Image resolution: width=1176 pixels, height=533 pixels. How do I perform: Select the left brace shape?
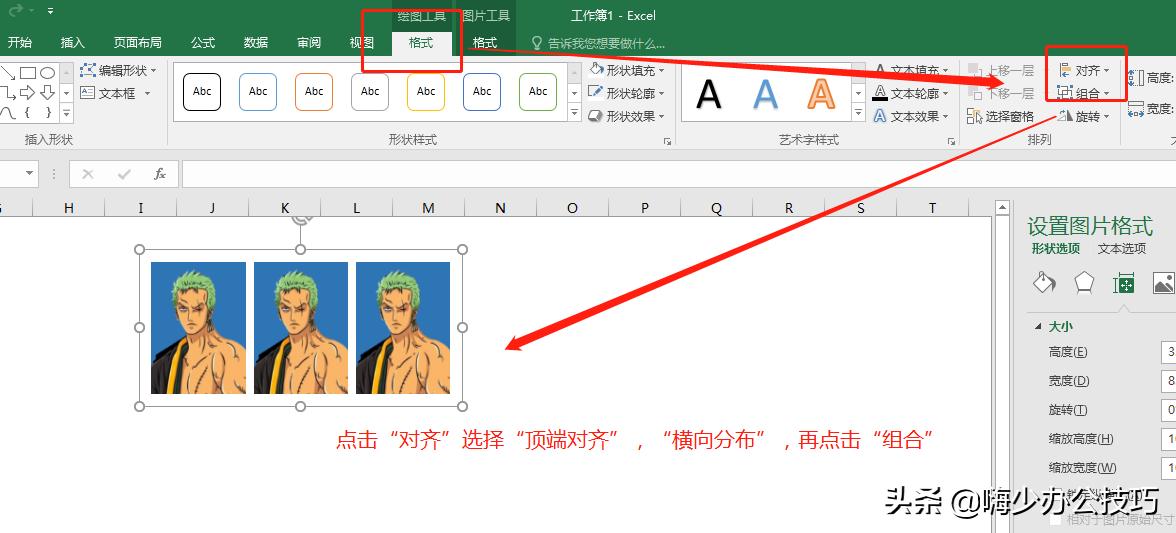point(28,113)
